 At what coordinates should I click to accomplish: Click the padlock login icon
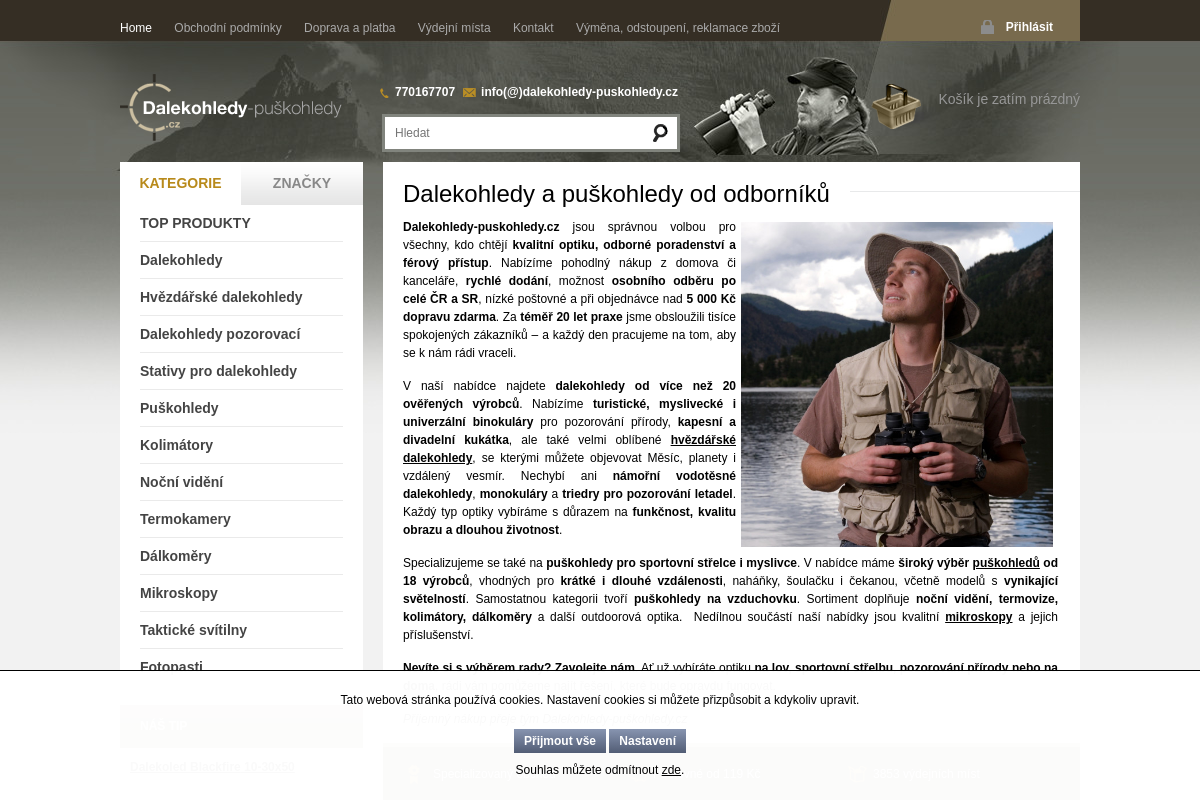point(987,27)
